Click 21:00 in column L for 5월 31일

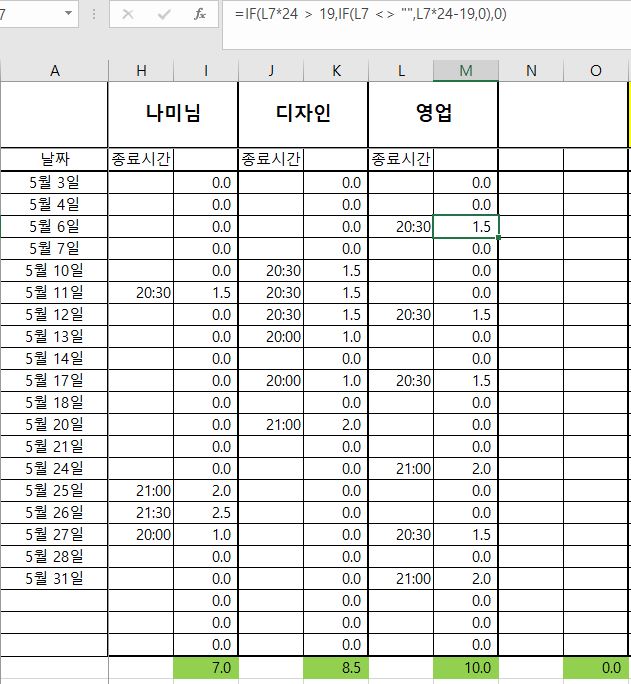pyautogui.click(x=401, y=578)
